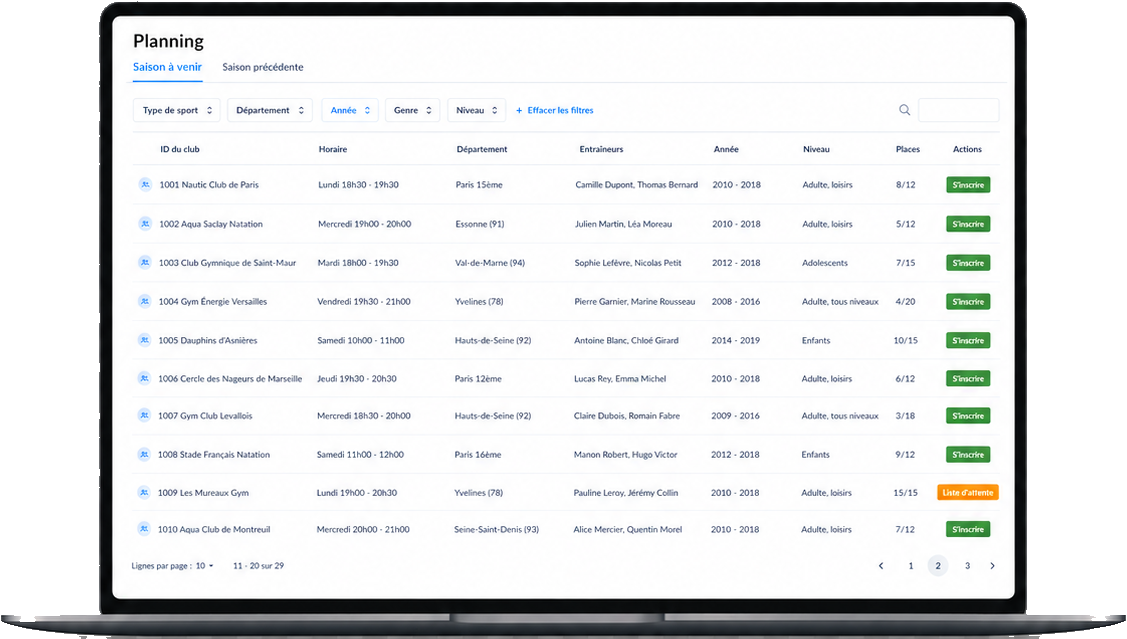
Task: Go to the next page with the right arrow
Action: 993,566
